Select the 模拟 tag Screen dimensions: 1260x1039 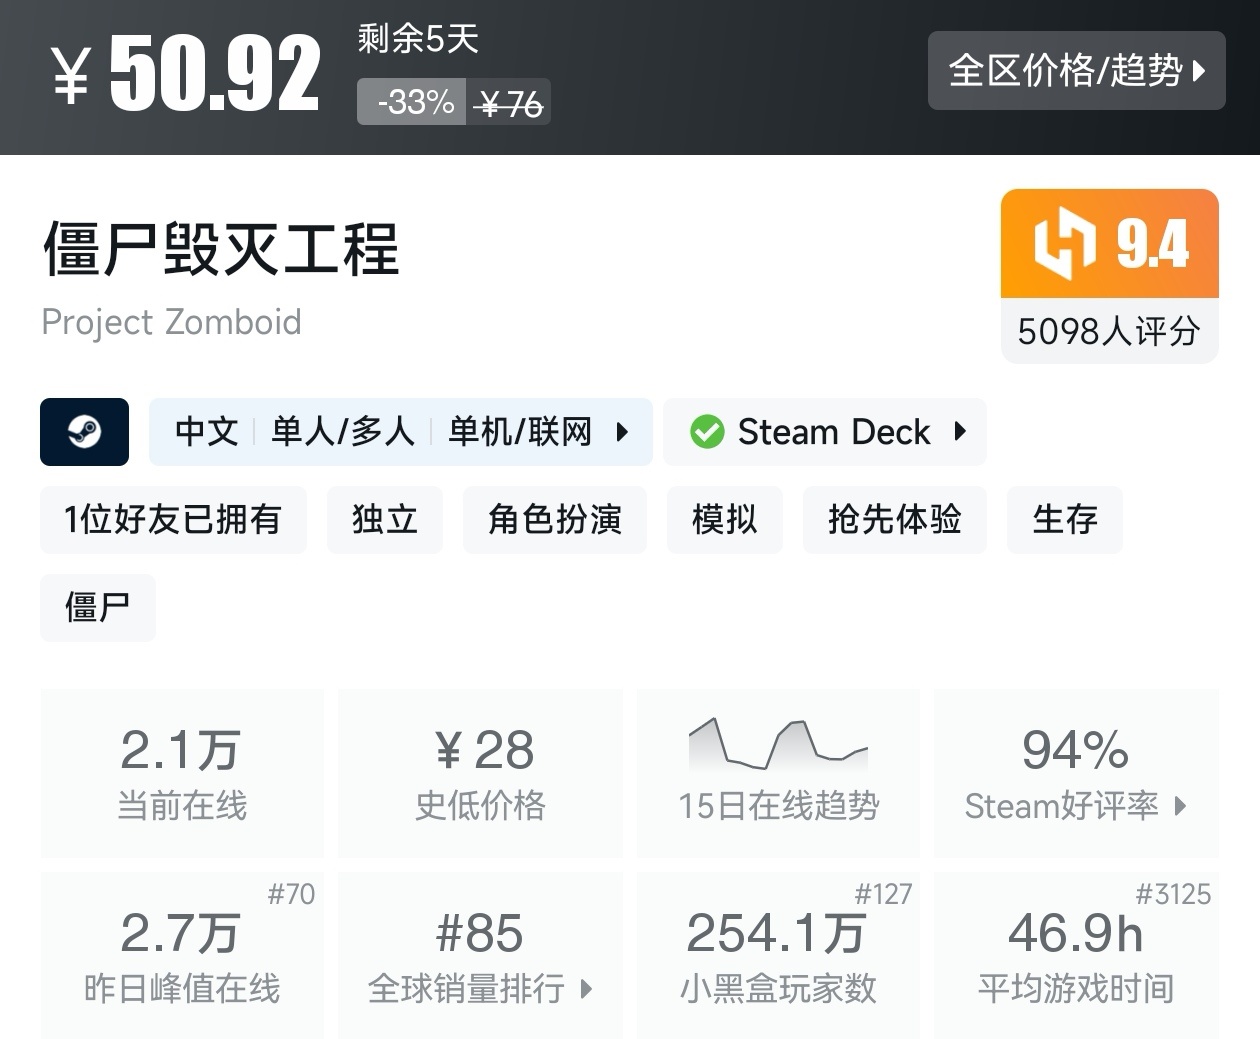(724, 520)
